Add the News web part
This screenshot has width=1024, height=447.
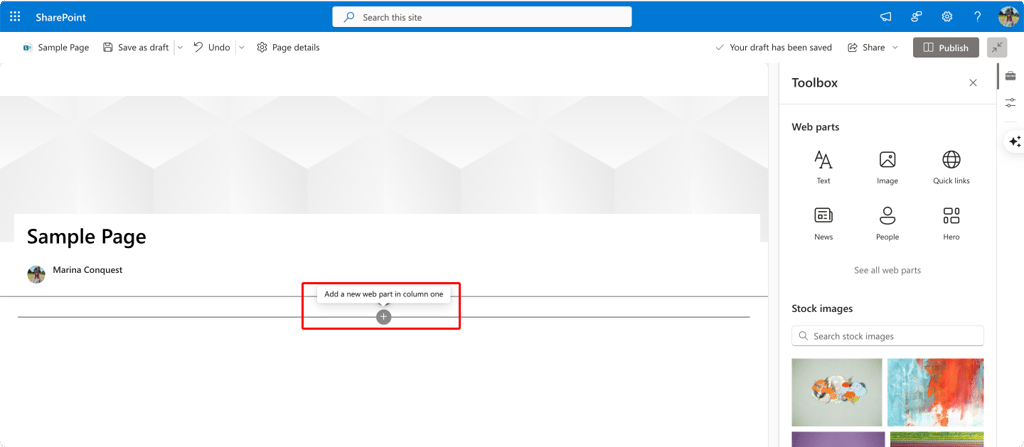823,224
